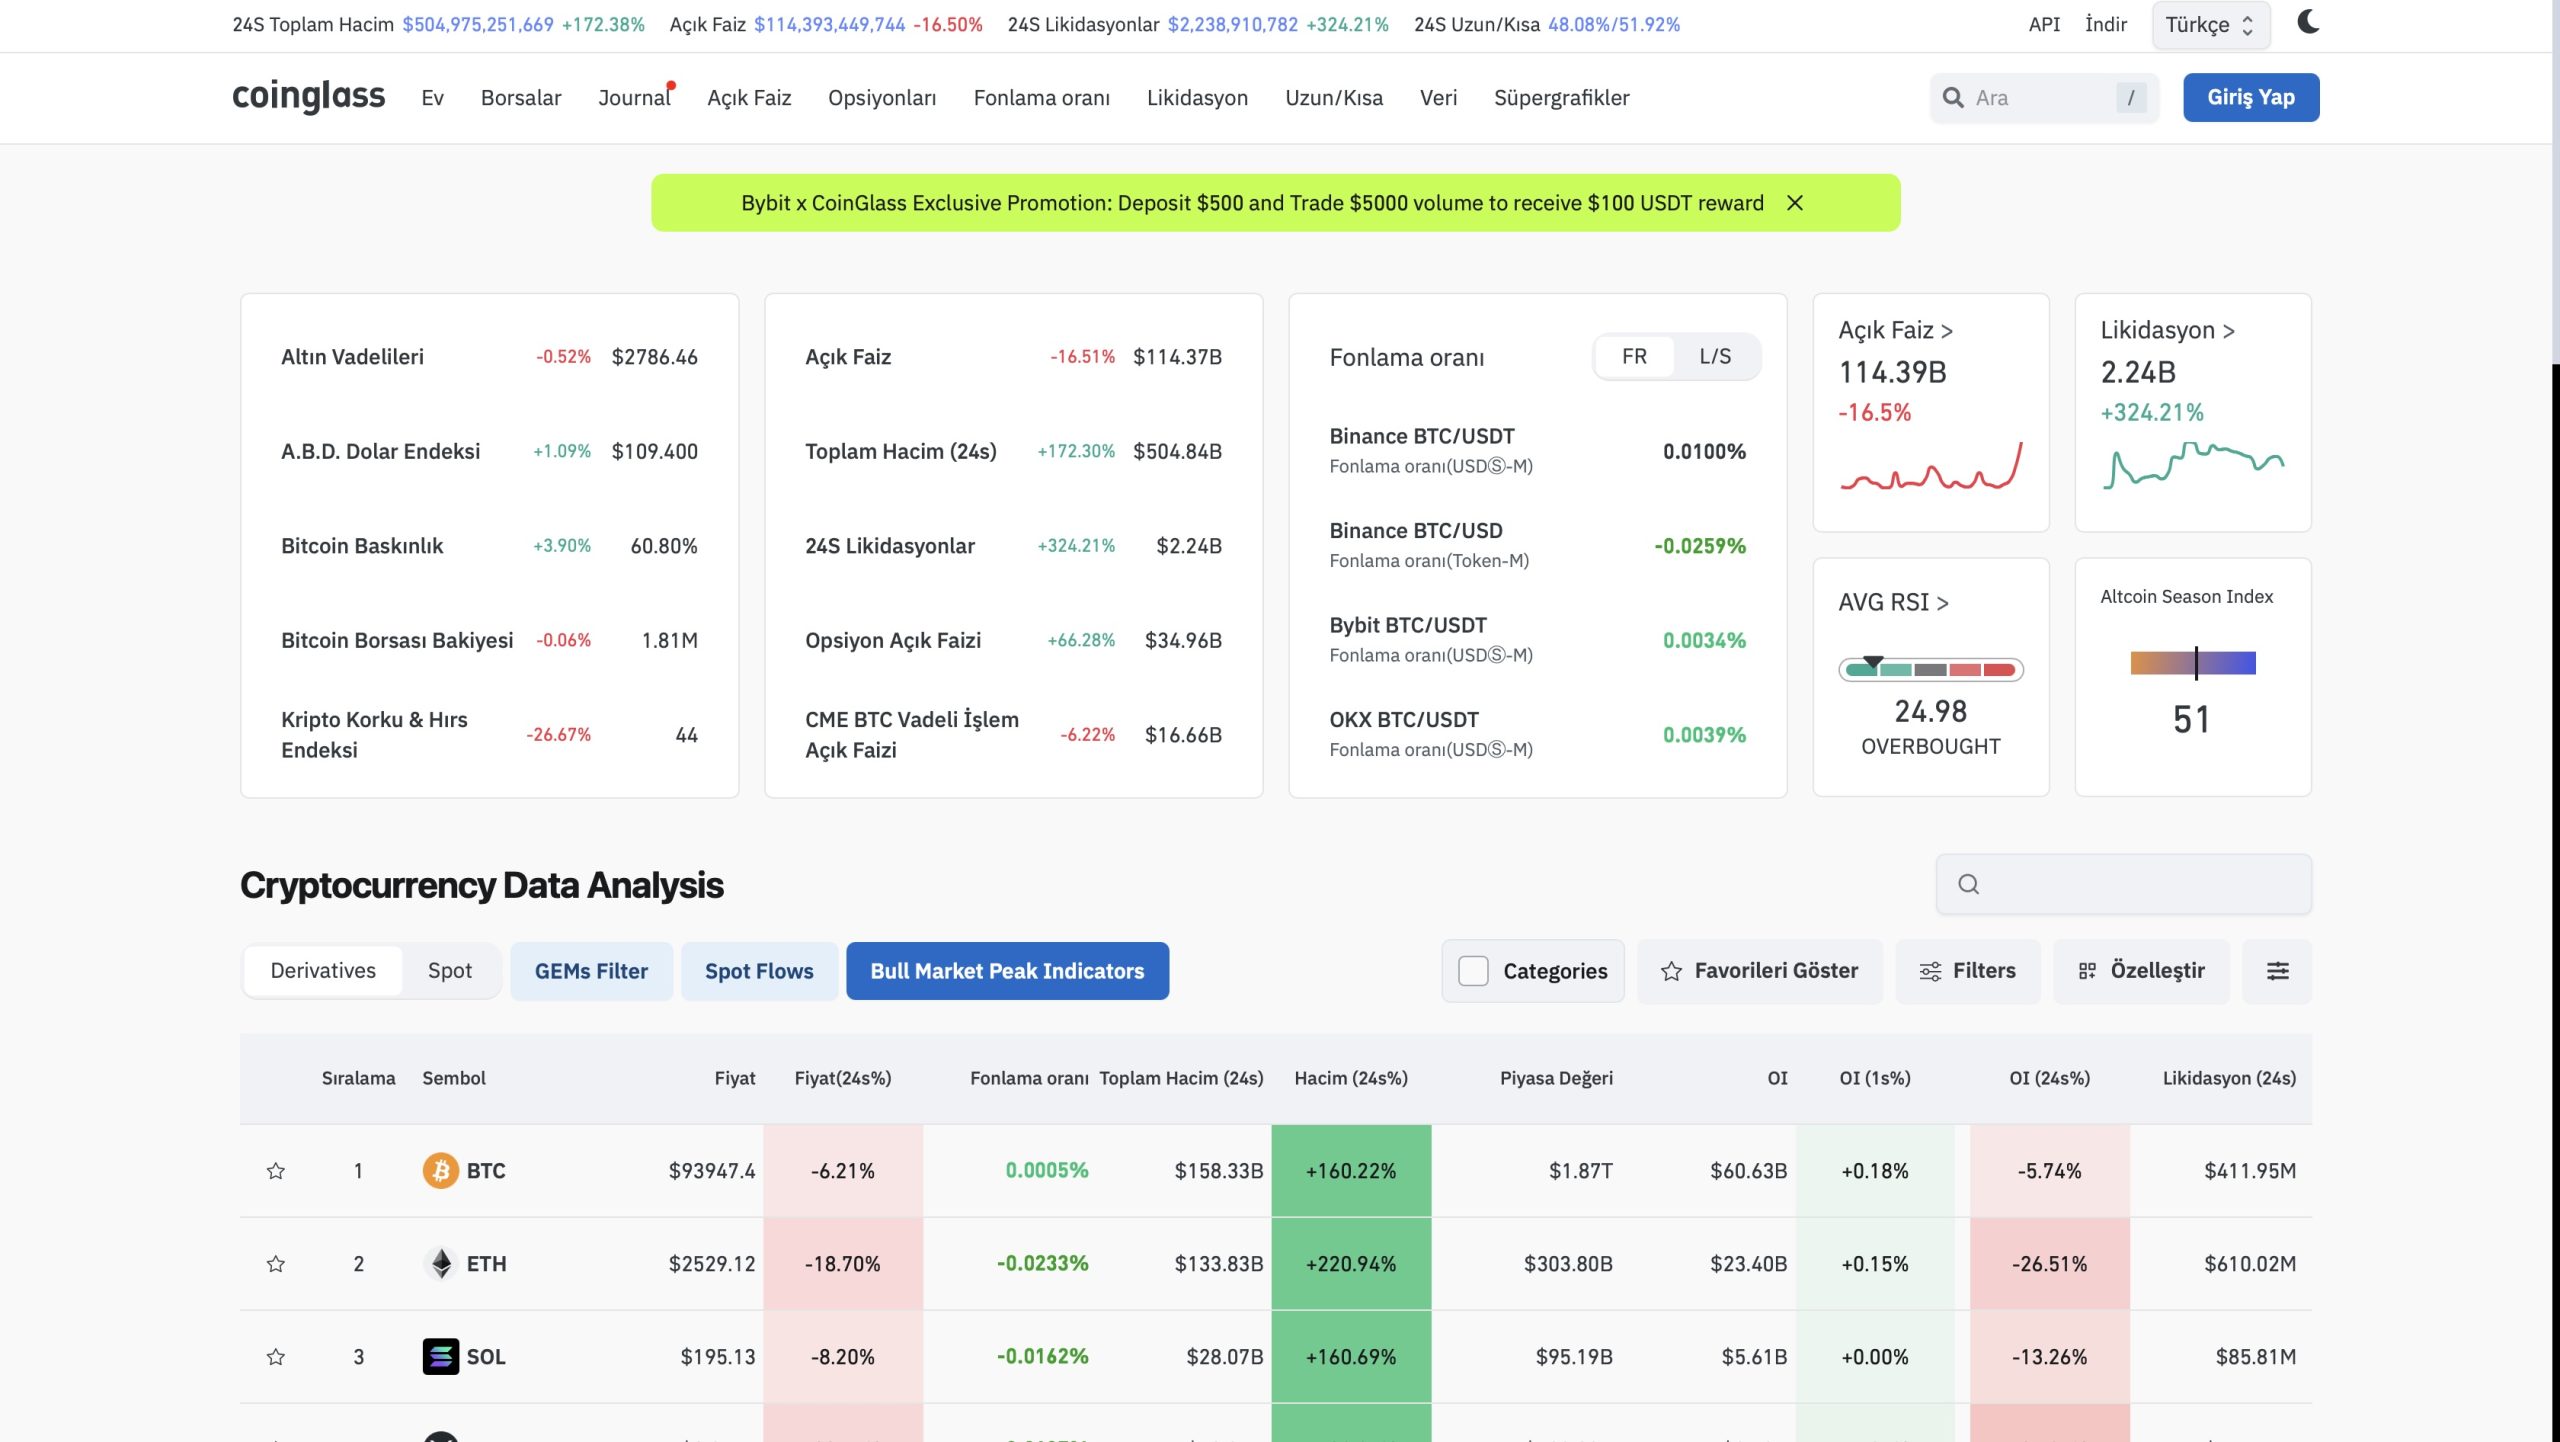The image size is (2560, 1442).
Task: Open the Journal menu item
Action: (x=634, y=98)
